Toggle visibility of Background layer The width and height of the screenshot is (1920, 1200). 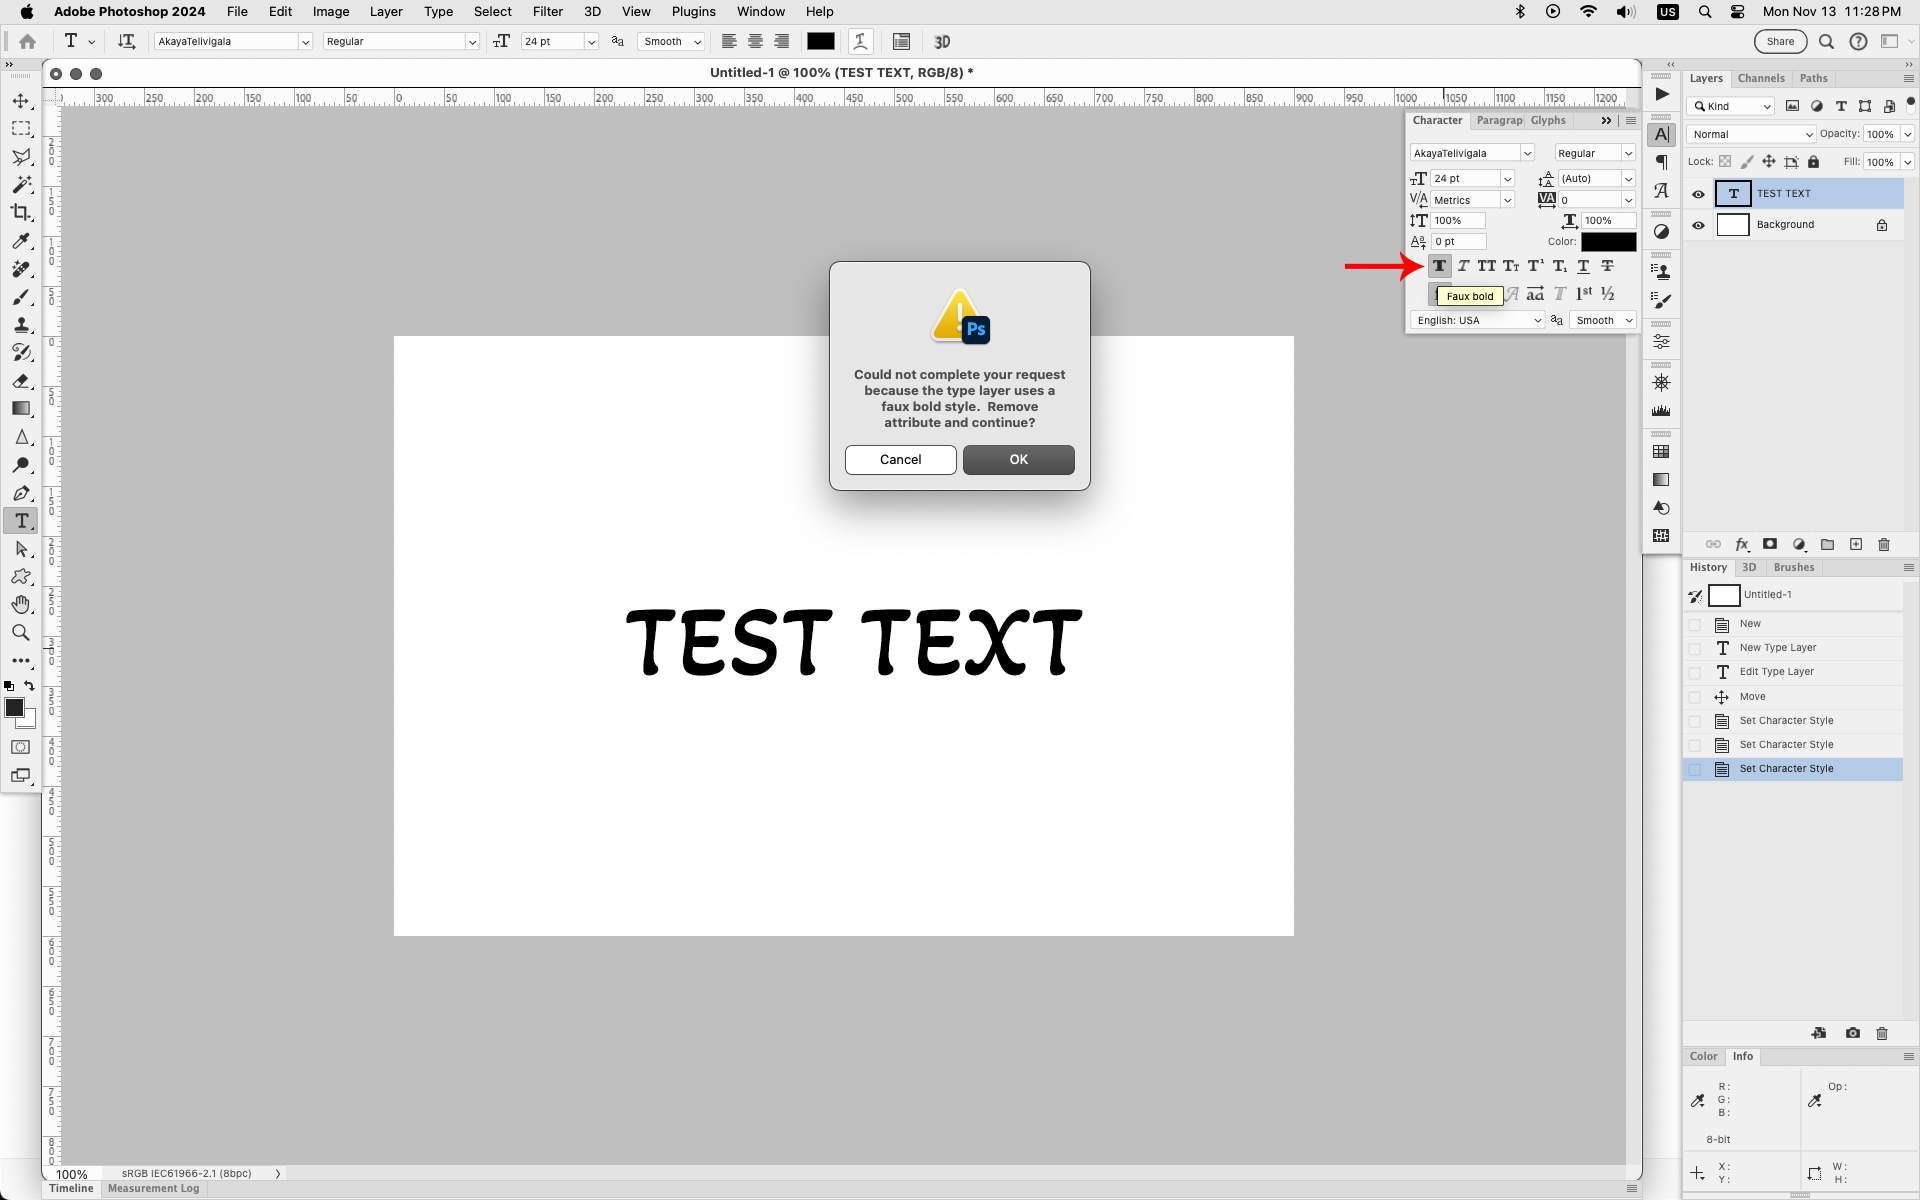click(x=1696, y=224)
